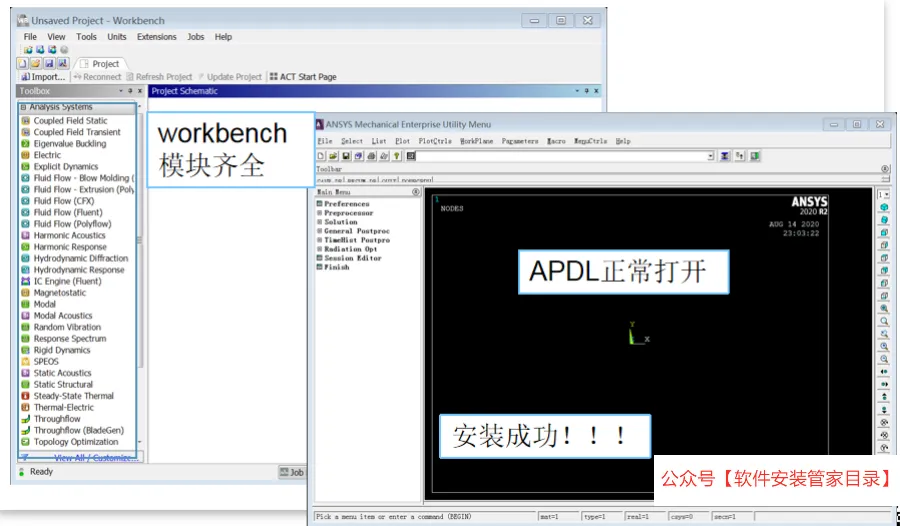Open Workbench Jobs menu

[x=196, y=37]
